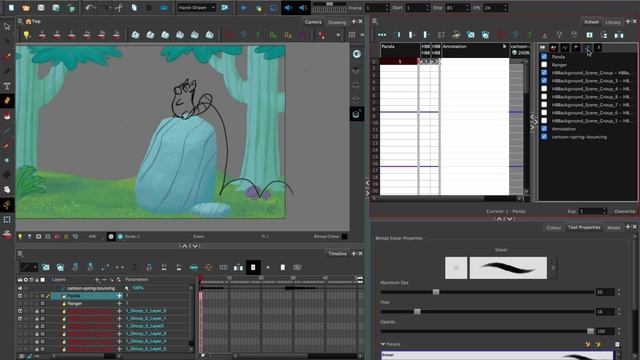Image resolution: width=640 pixels, height=360 pixels.
Task: Uncheck the cartoon-spring-bouncing column checkbox
Action: [544, 137]
